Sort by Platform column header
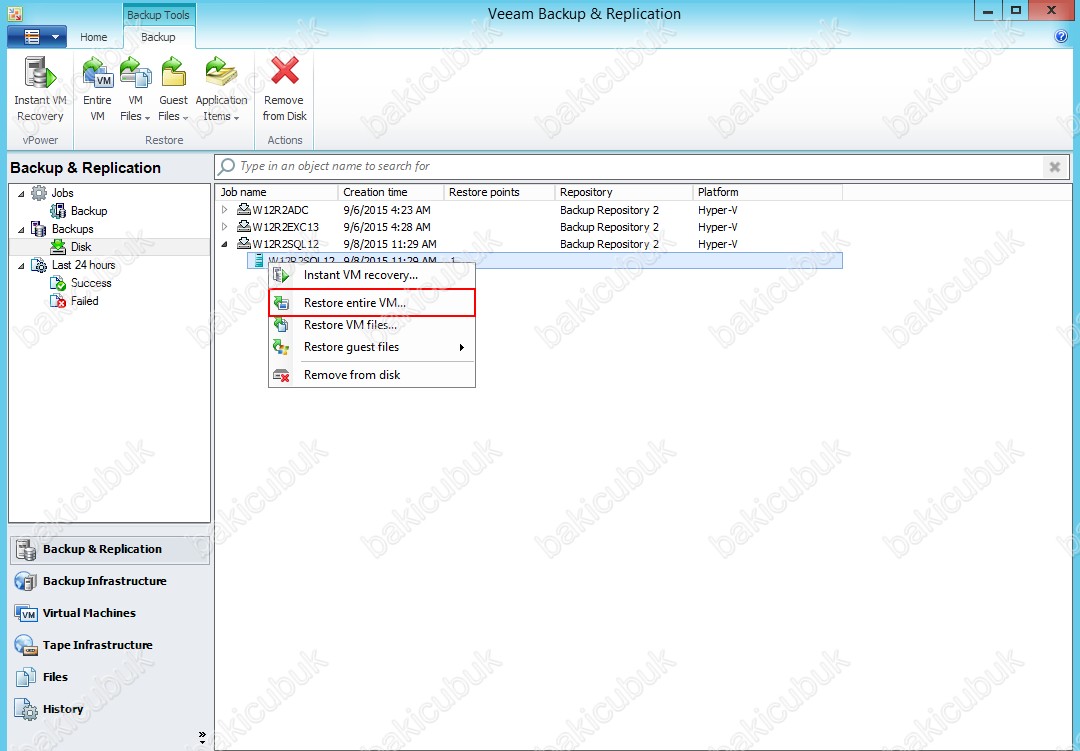The height and width of the screenshot is (751, 1080). pos(767,192)
